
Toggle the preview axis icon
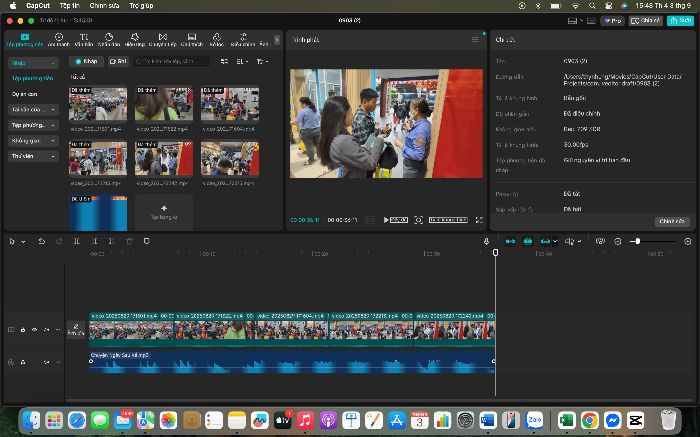point(570,241)
